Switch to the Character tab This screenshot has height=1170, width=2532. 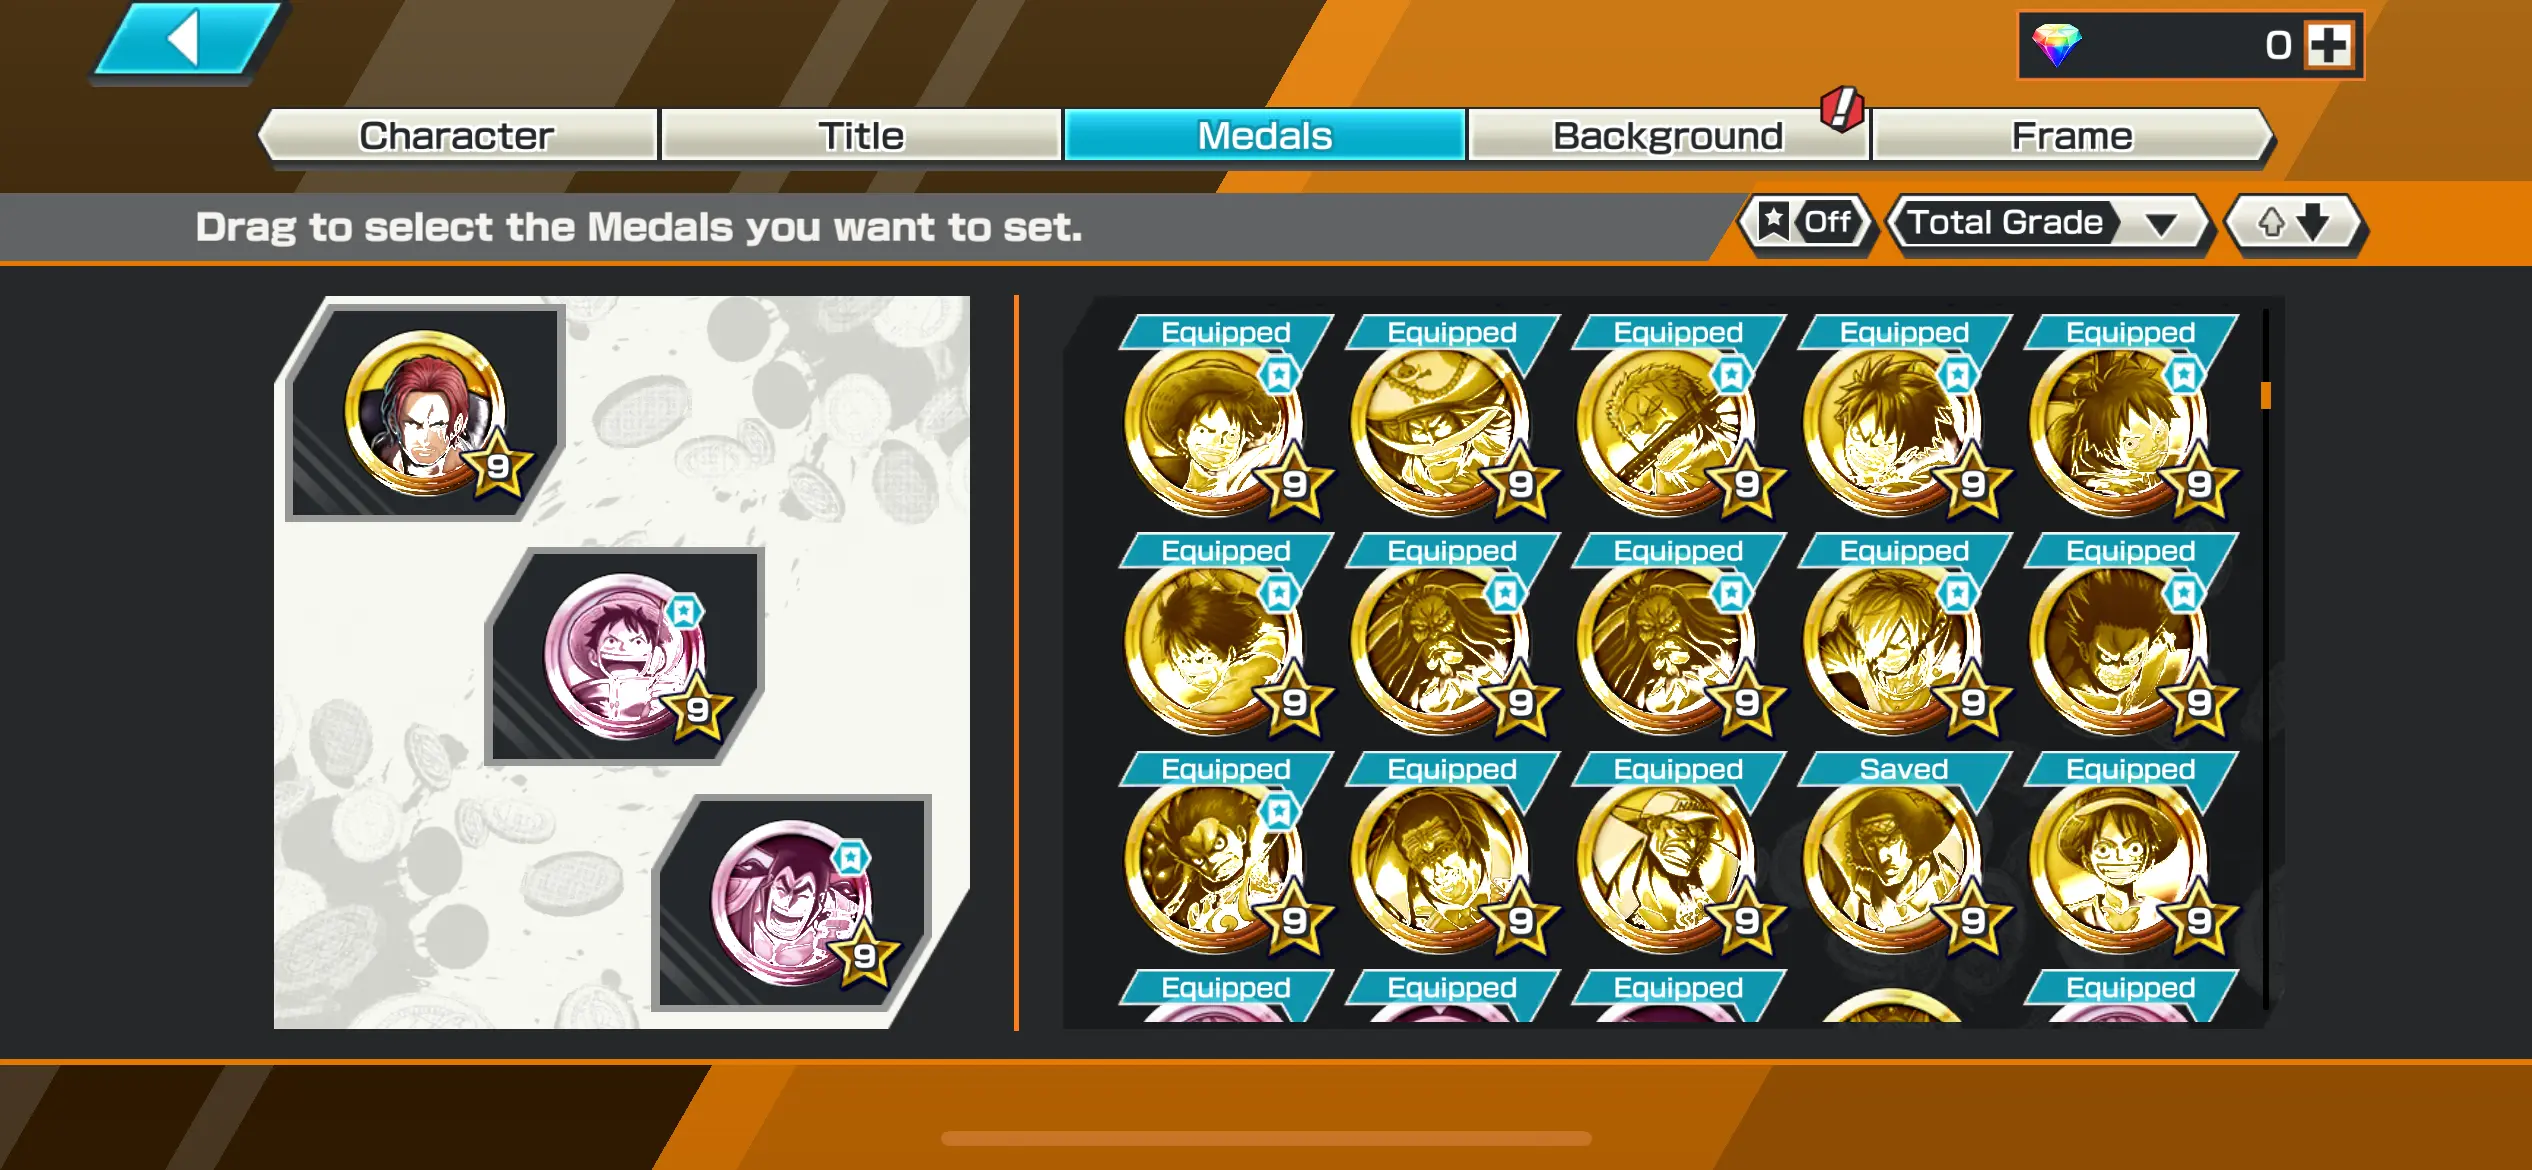point(457,135)
